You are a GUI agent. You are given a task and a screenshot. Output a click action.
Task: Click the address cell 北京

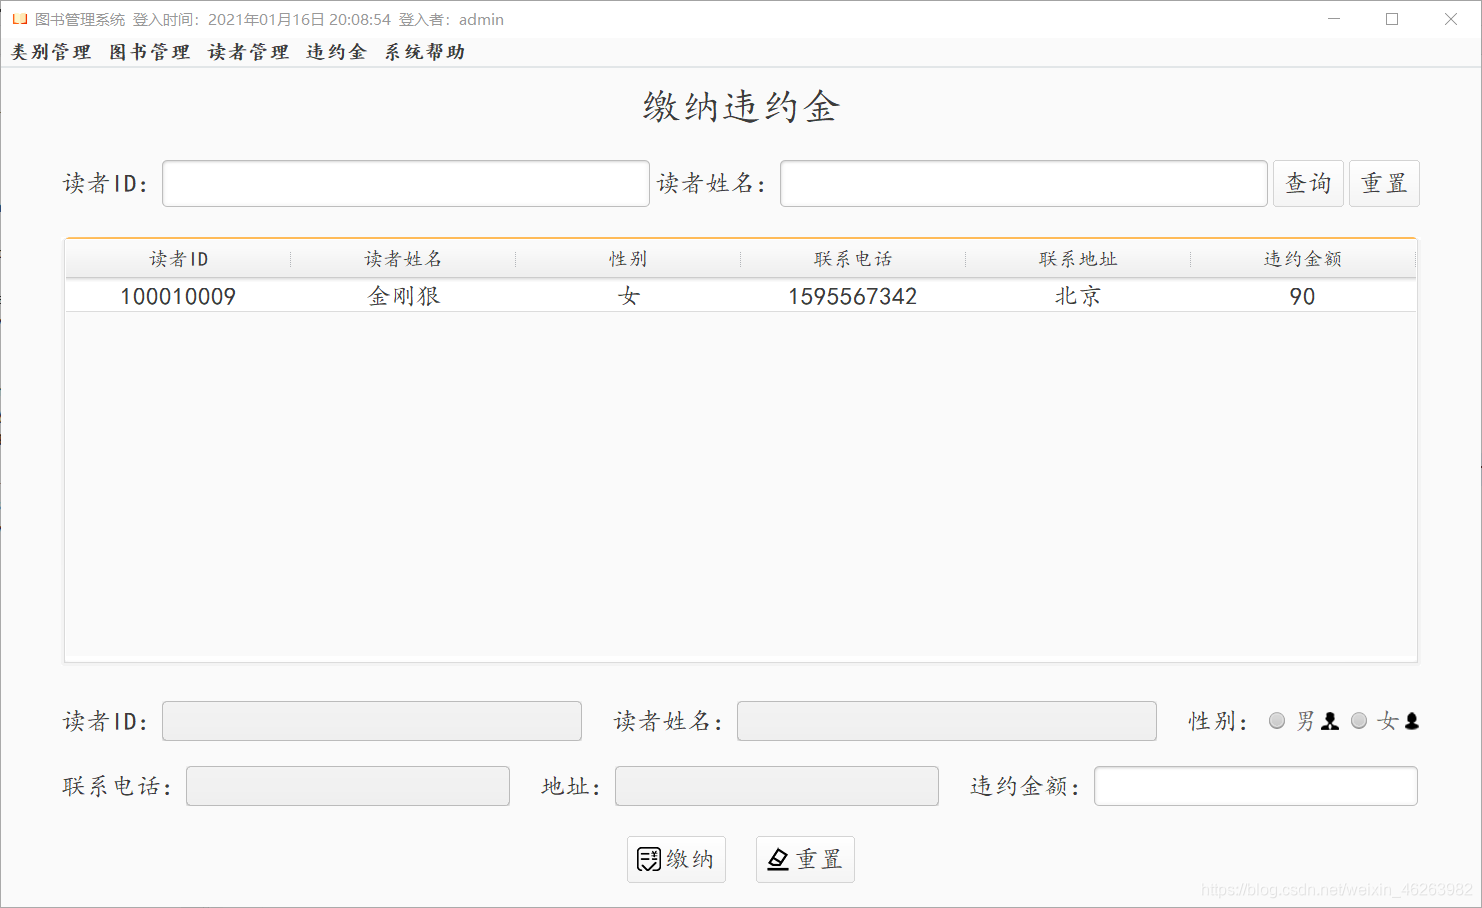click(x=1078, y=296)
